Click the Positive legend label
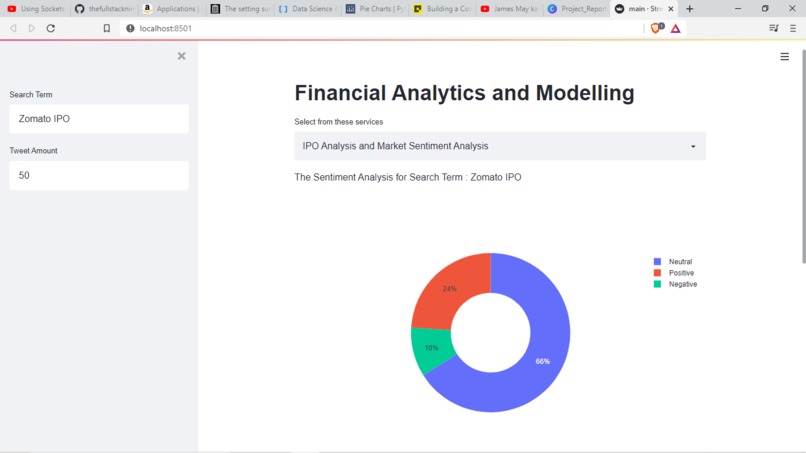The width and height of the screenshot is (806, 453). tap(681, 273)
